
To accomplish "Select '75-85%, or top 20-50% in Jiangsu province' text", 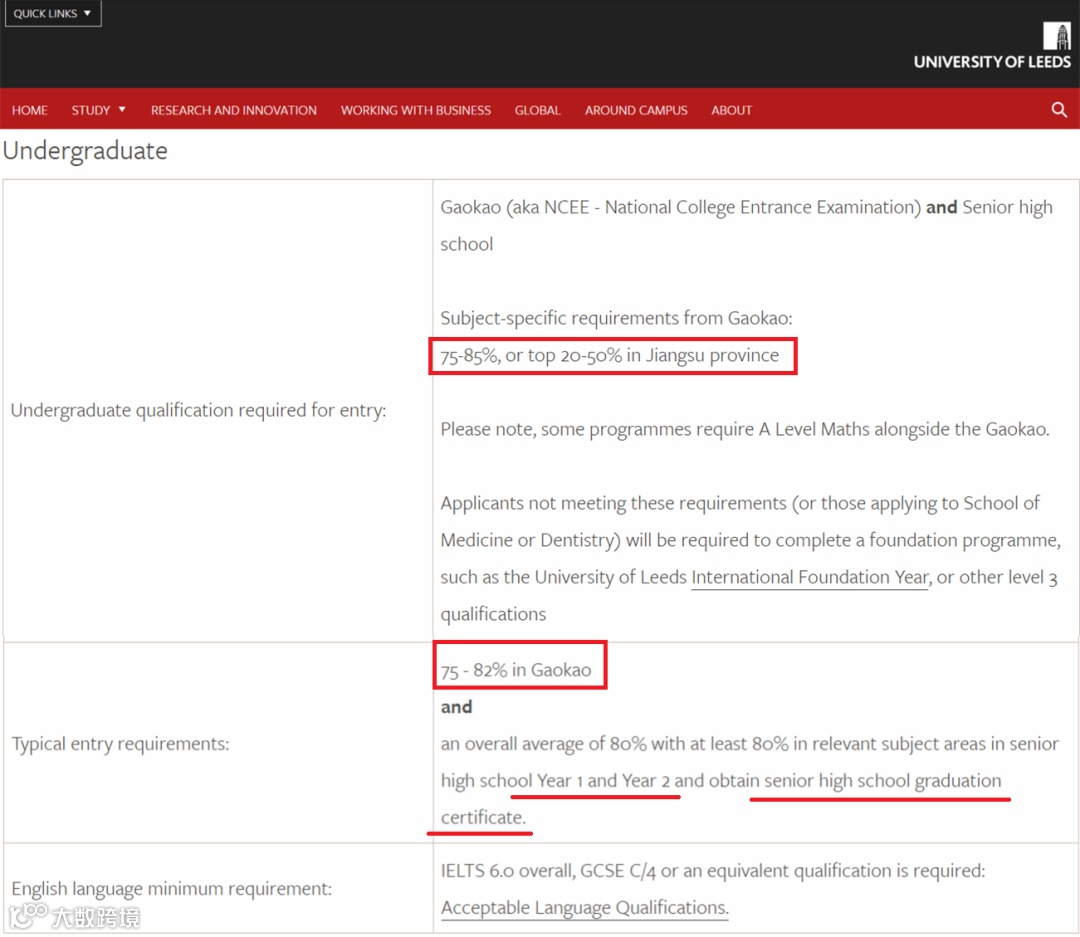I will [x=610, y=356].
